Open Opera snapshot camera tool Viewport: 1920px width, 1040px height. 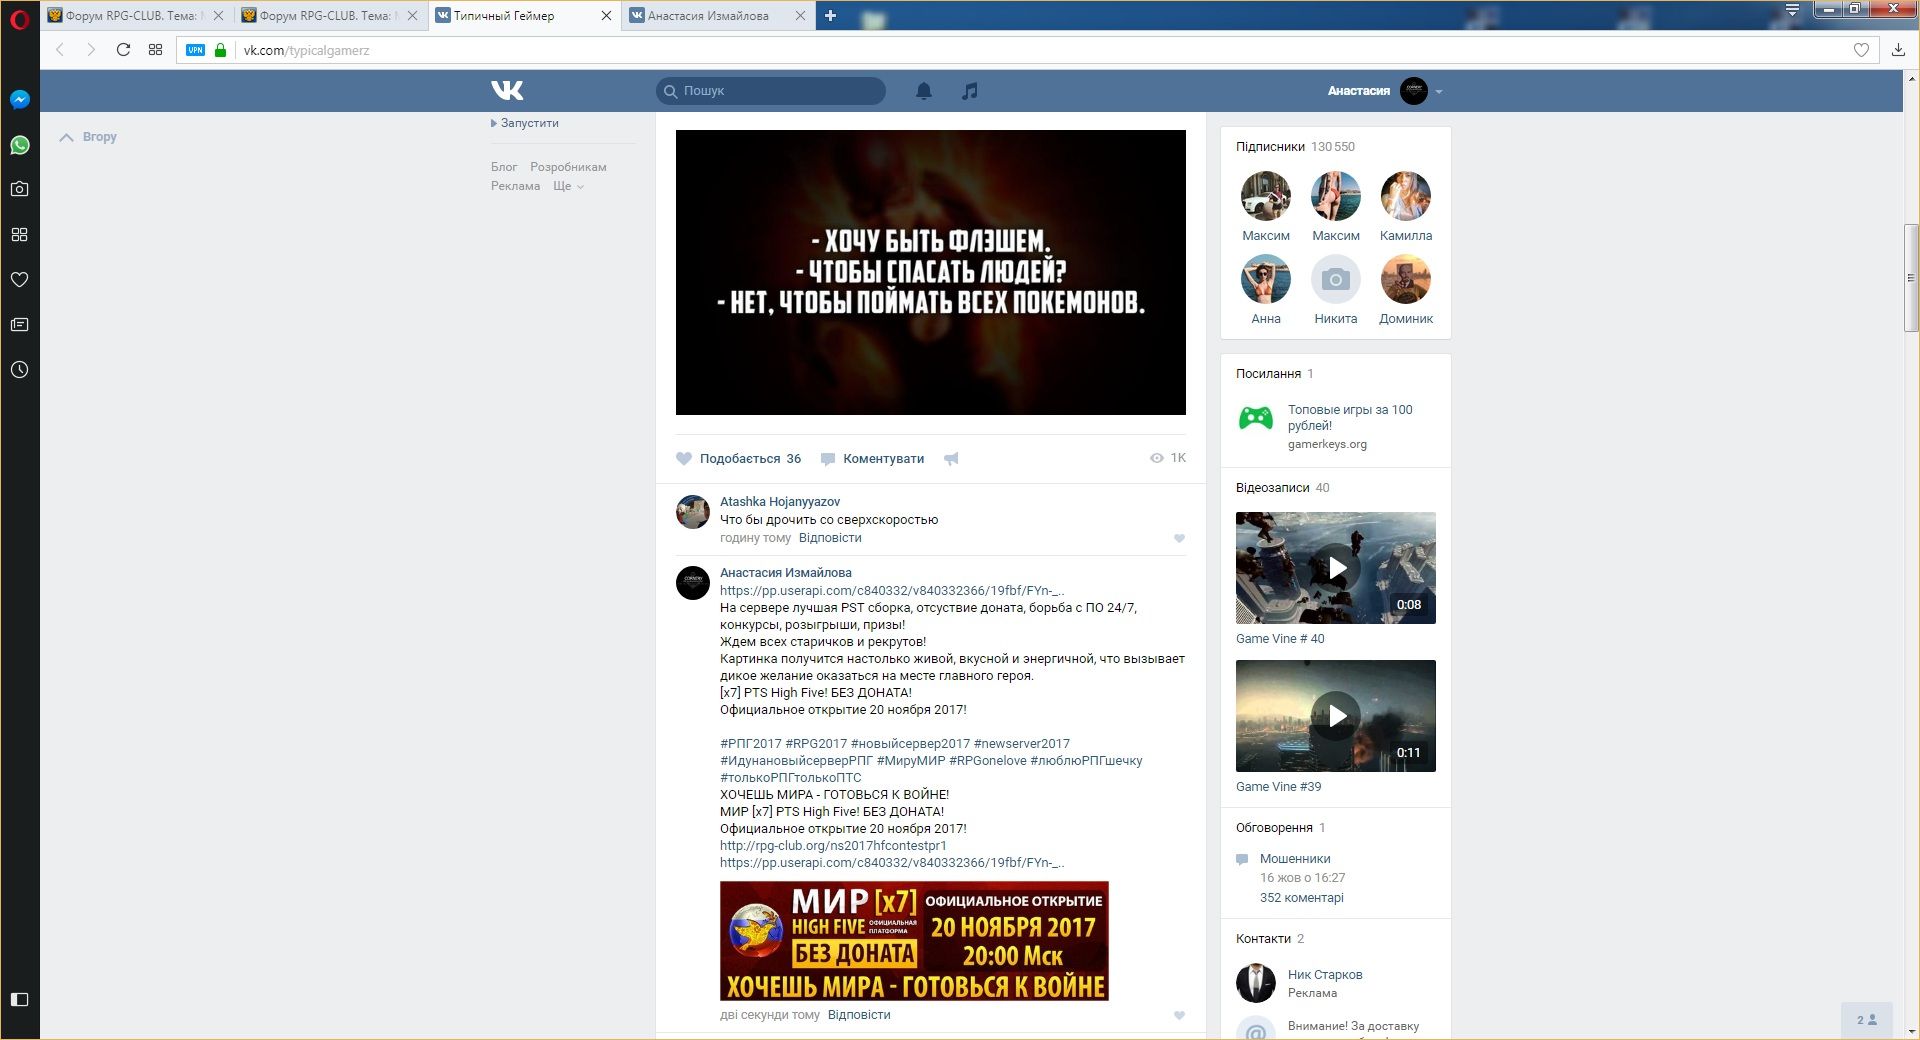tap(20, 189)
